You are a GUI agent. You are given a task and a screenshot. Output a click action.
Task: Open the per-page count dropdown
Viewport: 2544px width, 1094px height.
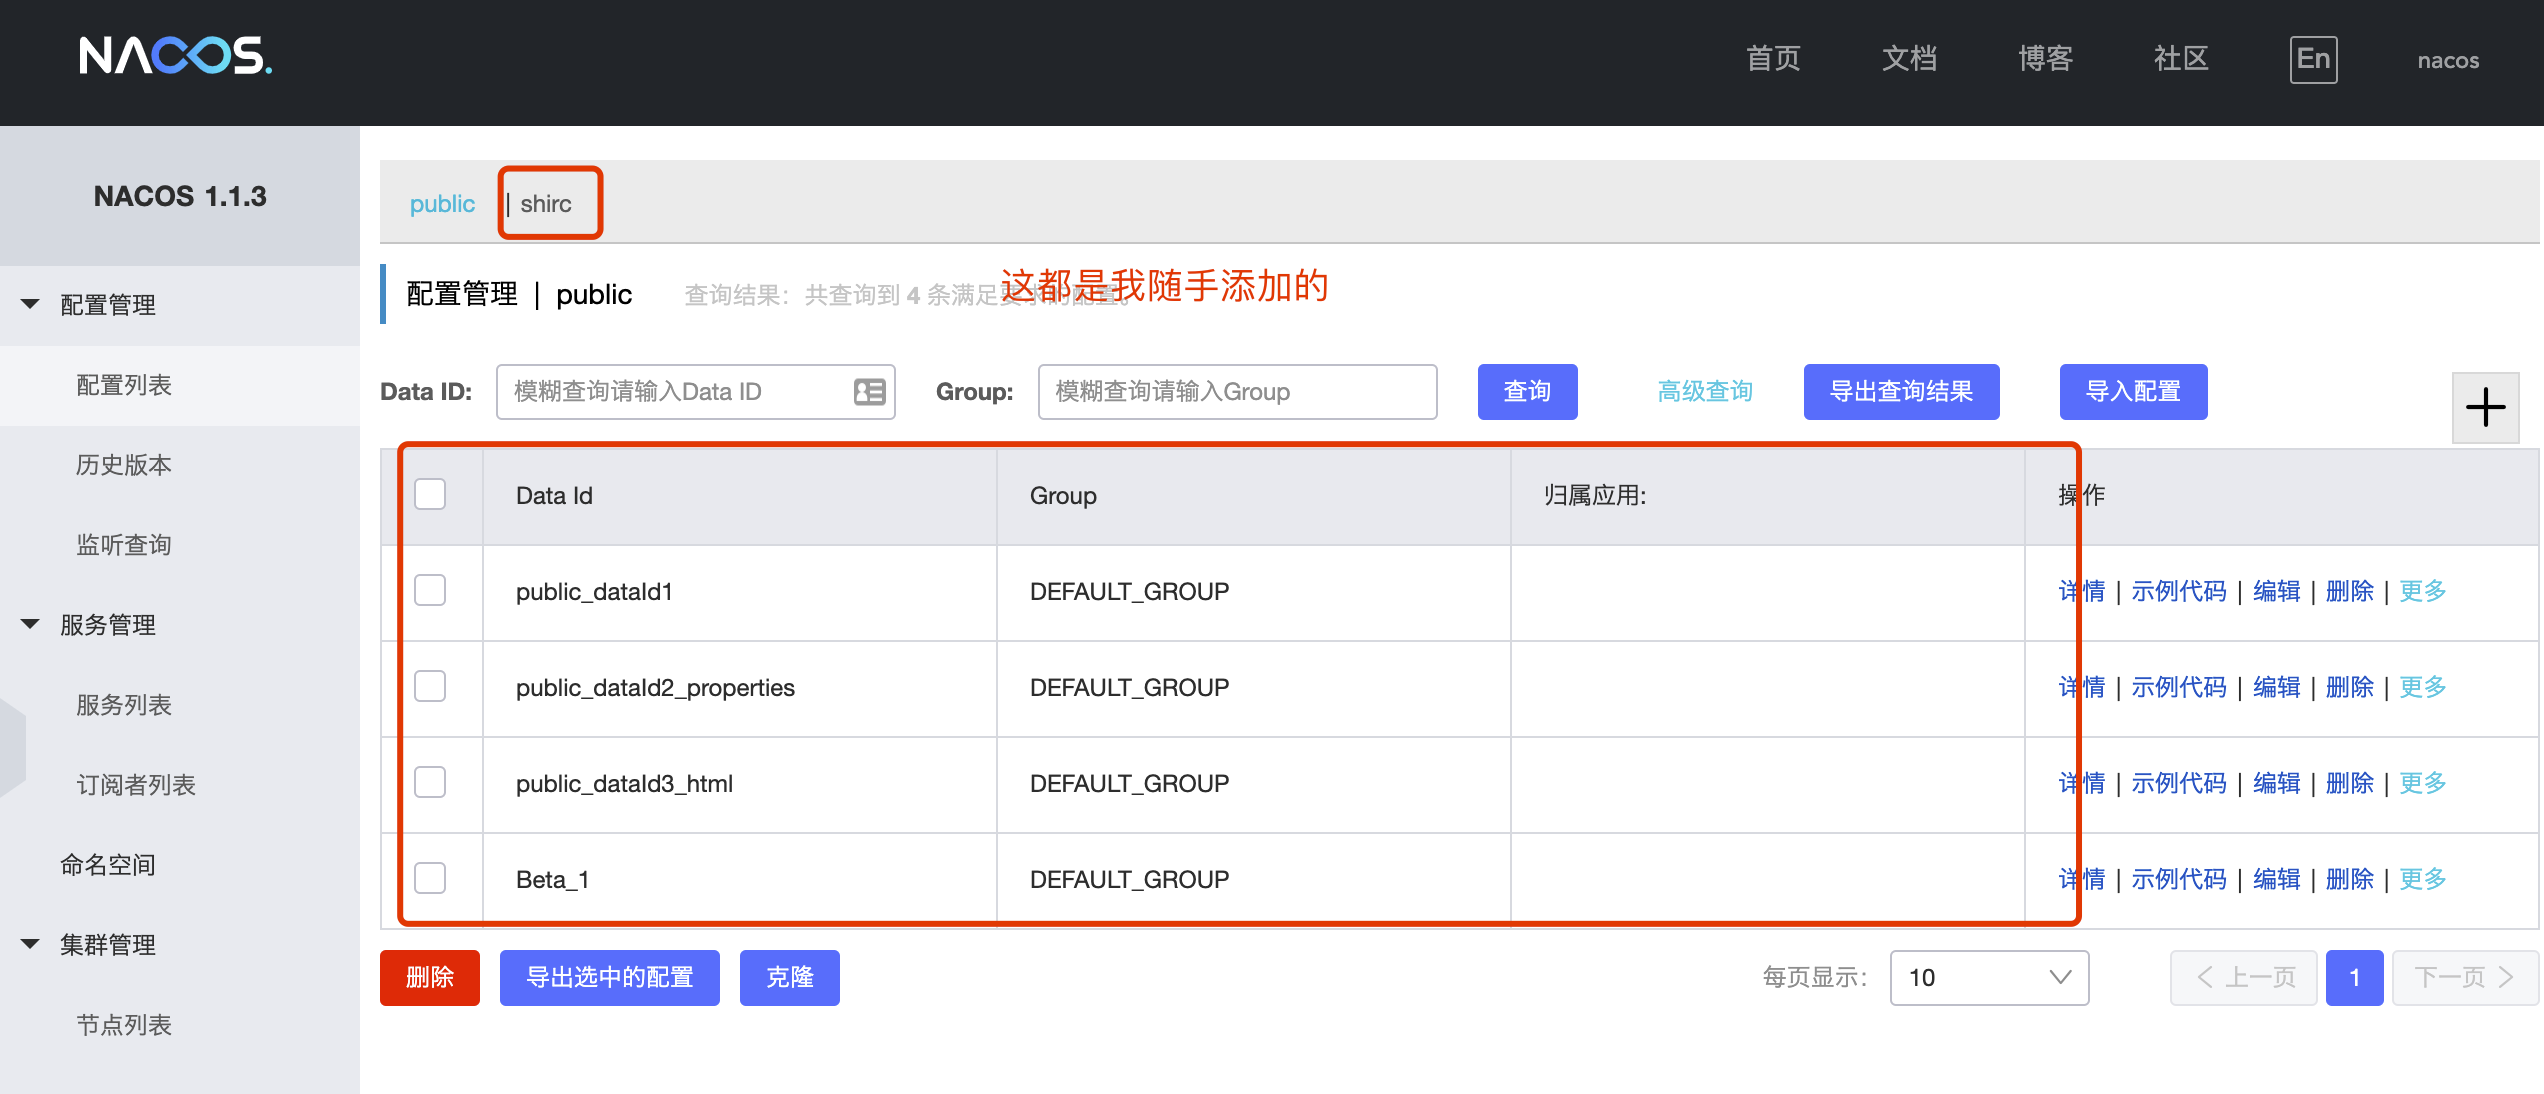click(x=1988, y=977)
